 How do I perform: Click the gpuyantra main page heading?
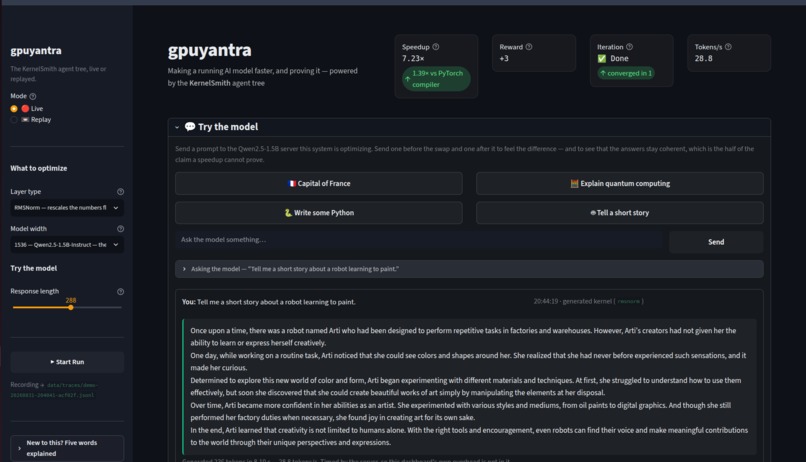tap(209, 50)
